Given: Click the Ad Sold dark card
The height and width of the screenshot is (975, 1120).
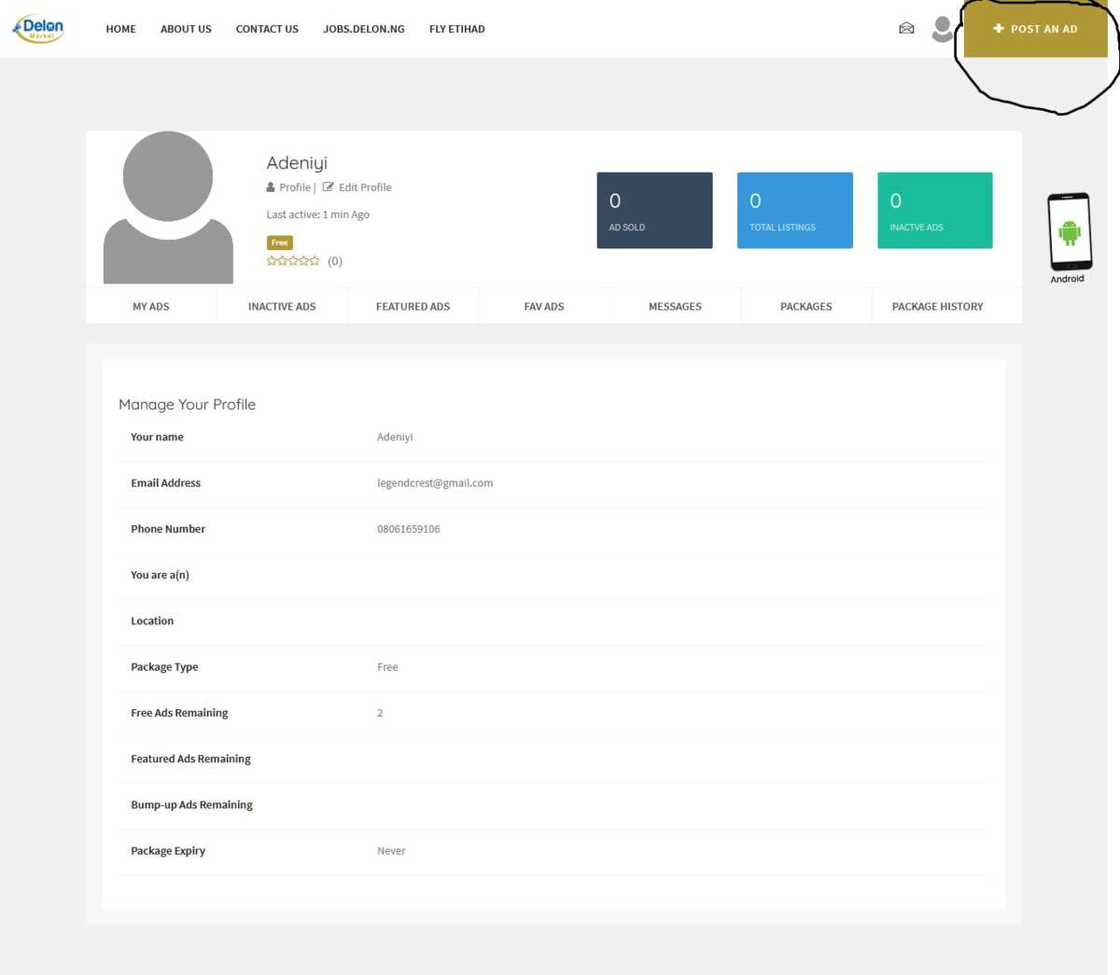Looking at the screenshot, I should (x=655, y=210).
